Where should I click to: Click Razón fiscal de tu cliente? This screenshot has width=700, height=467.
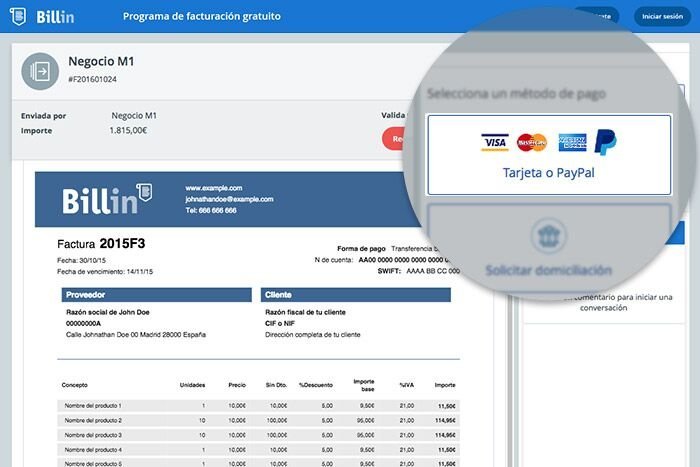tap(305, 312)
